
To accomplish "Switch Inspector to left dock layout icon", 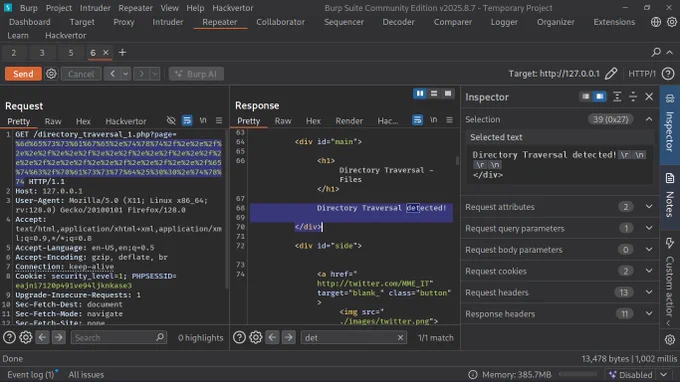I will (585, 97).
